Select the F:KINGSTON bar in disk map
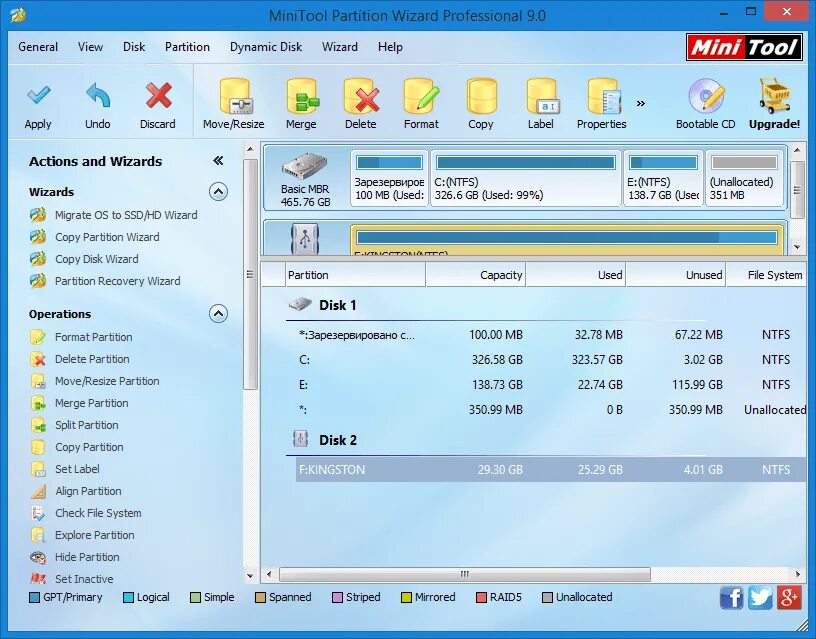816x639 pixels. pyautogui.click(x=567, y=239)
